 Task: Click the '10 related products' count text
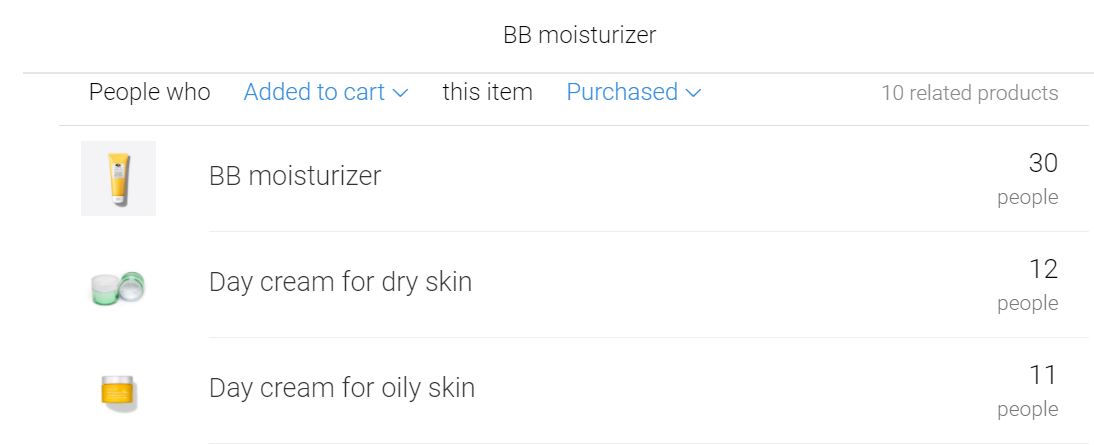(969, 93)
